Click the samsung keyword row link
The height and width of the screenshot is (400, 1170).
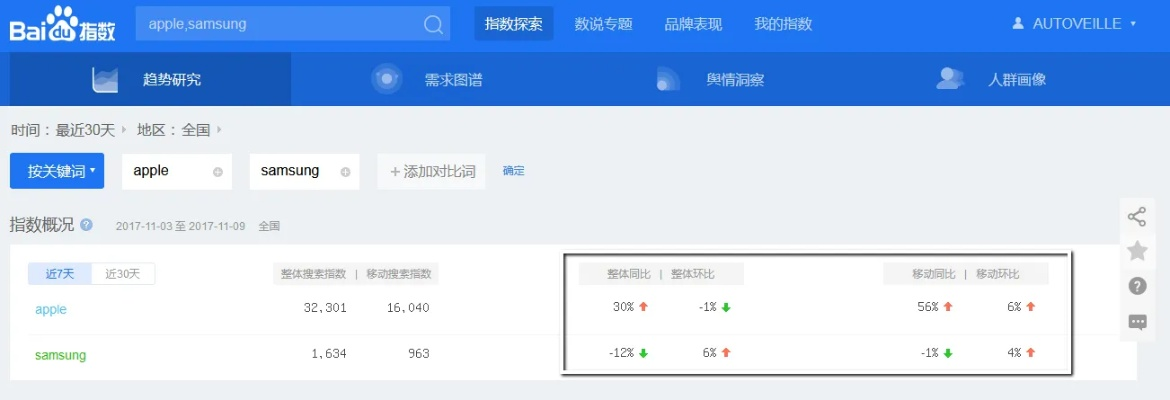click(60, 355)
